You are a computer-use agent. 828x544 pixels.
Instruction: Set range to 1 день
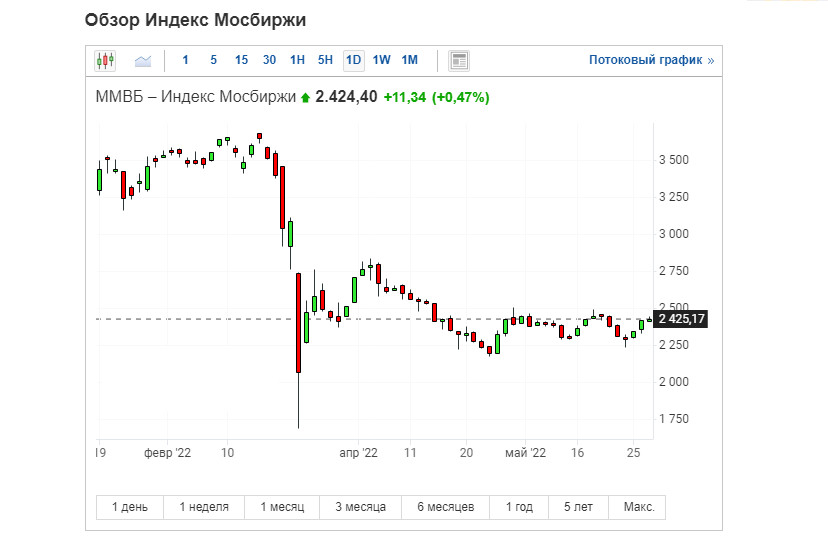click(130, 507)
